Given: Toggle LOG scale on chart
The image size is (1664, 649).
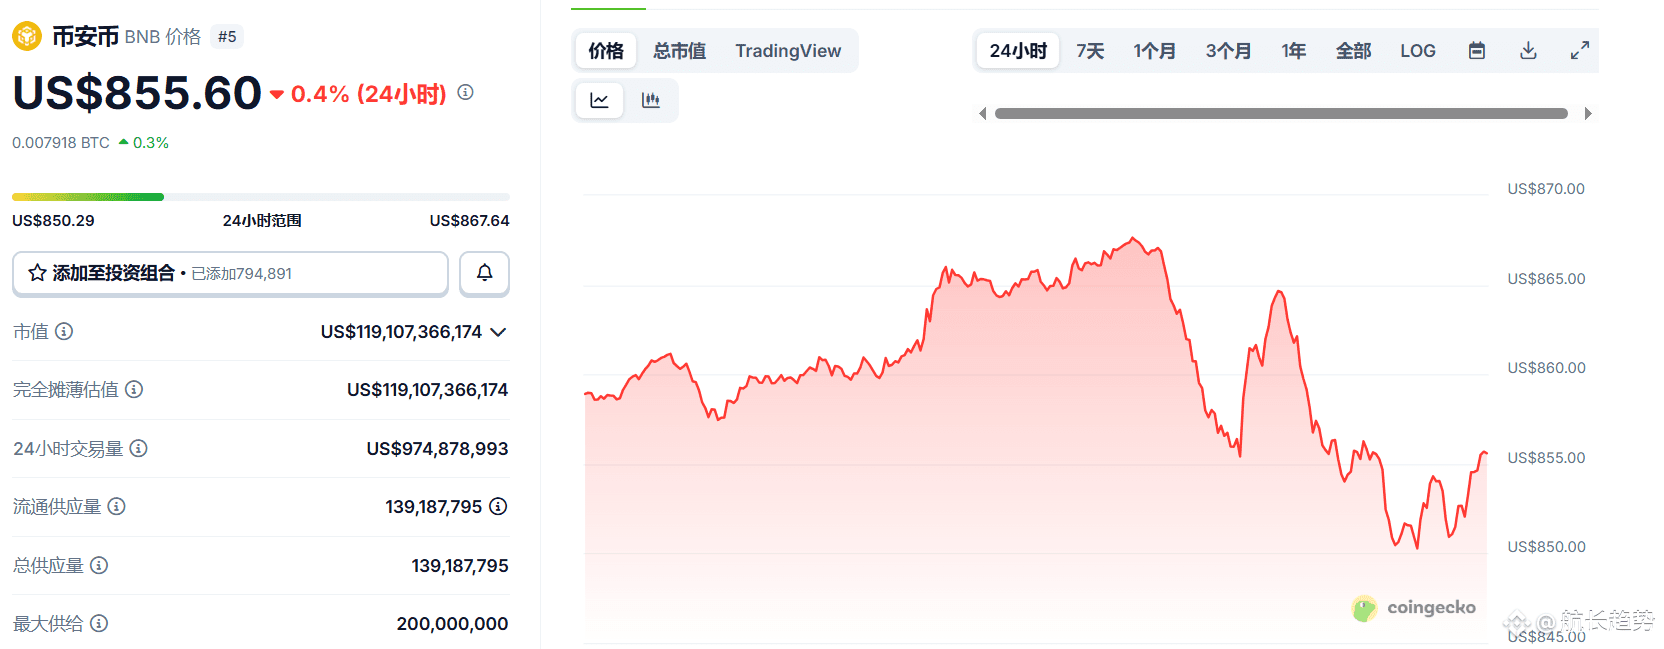Looking at the screenshot, I should click(1417, 51).
